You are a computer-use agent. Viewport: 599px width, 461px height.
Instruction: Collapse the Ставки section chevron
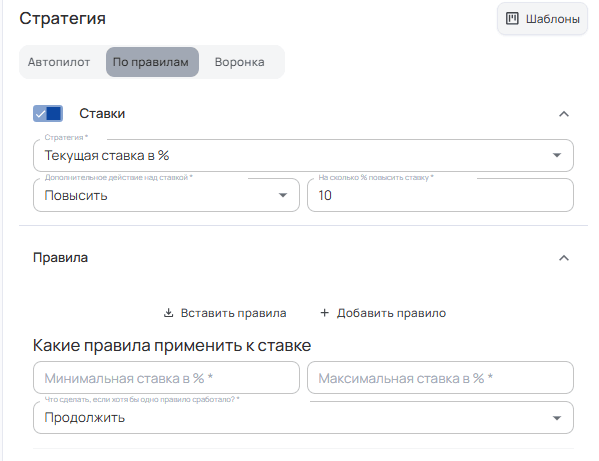[x=563, y=114]
